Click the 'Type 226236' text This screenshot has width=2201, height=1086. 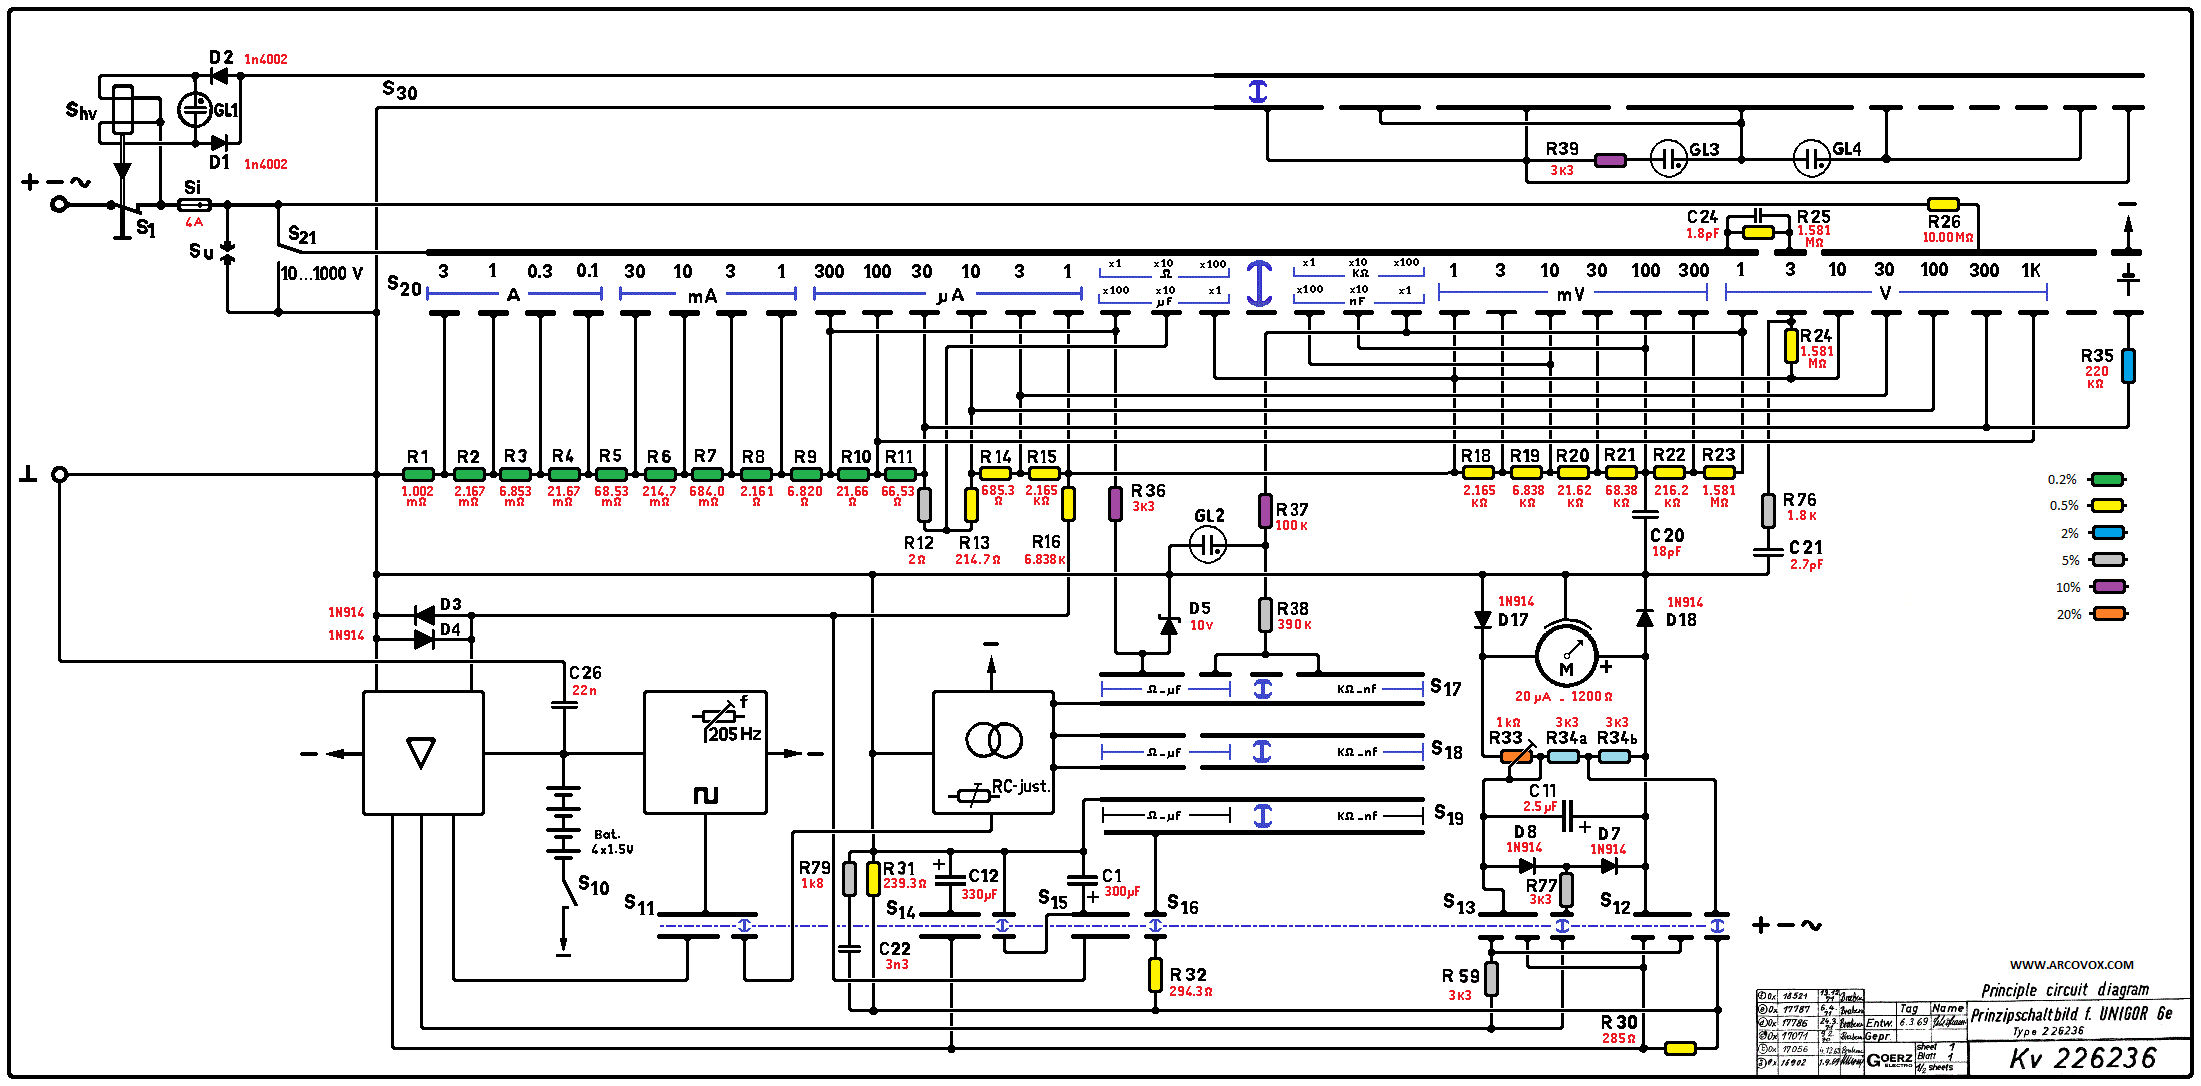[2048, 1031]
